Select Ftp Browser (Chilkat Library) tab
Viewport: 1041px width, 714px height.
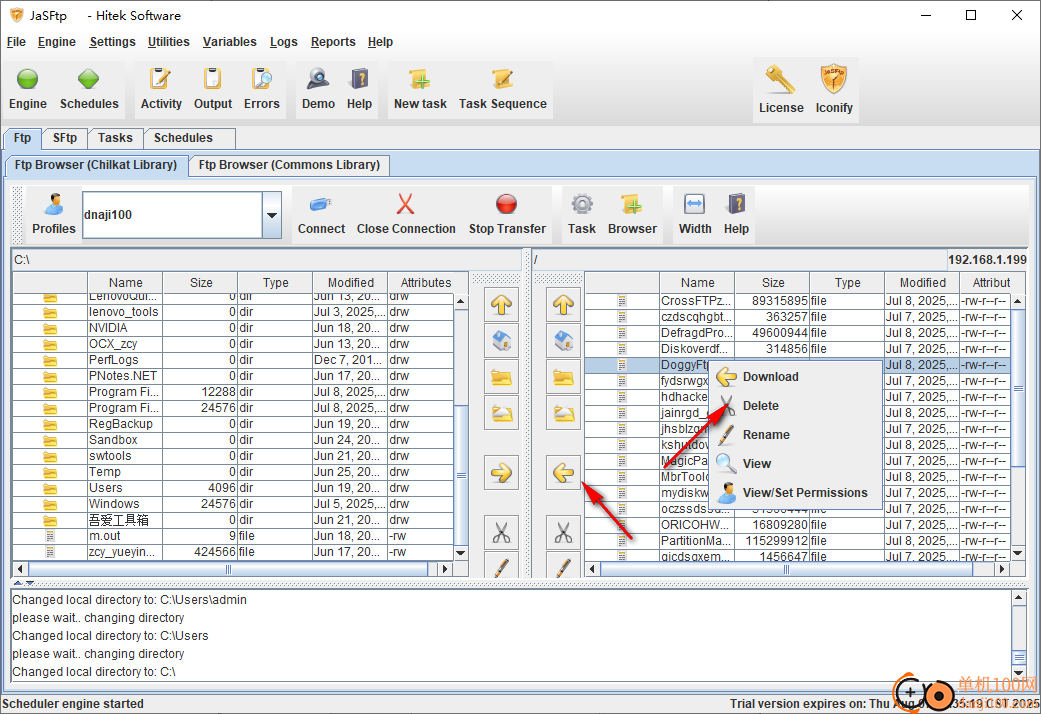click(x=96, y=165)
